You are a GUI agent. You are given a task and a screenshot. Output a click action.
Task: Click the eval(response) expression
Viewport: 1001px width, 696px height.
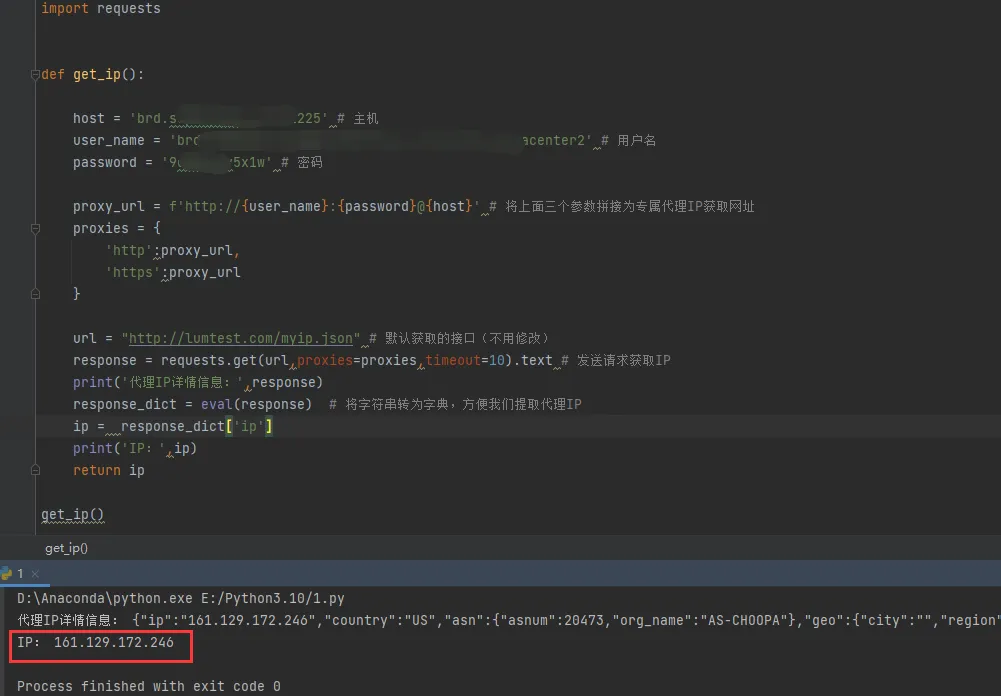click(x=256, y=405)
